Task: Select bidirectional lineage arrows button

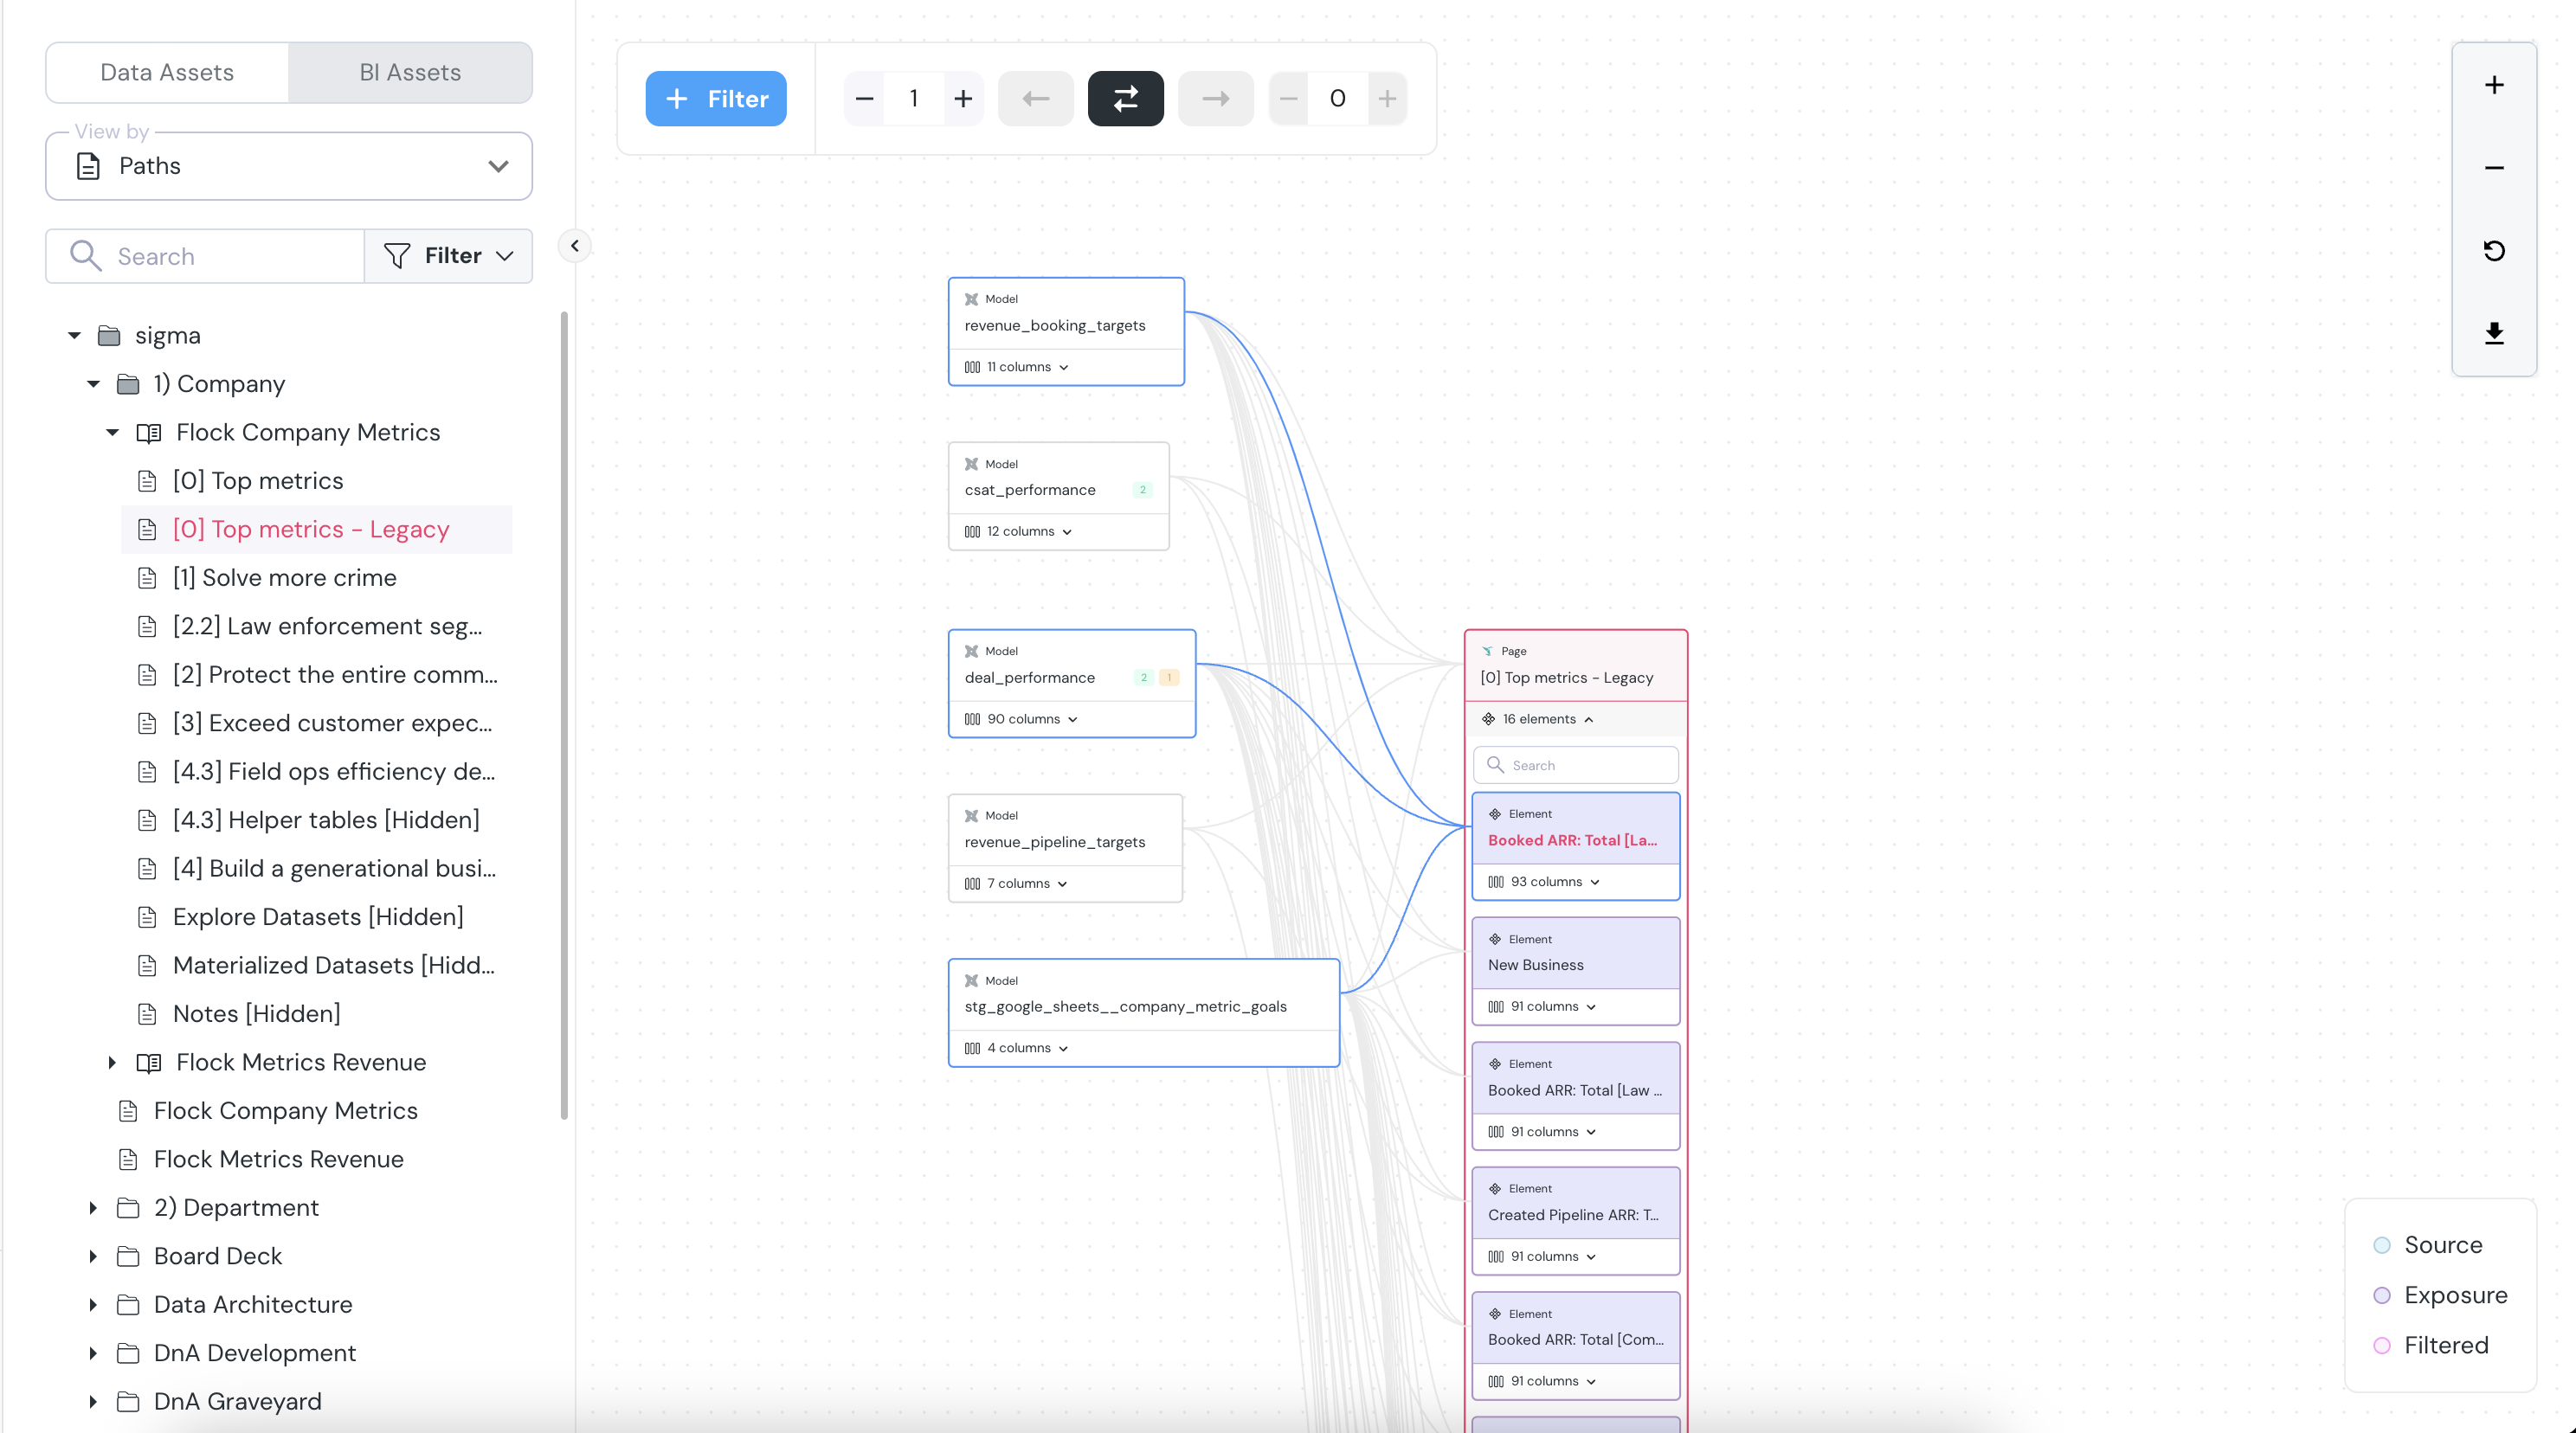Action: [1125, 99]
